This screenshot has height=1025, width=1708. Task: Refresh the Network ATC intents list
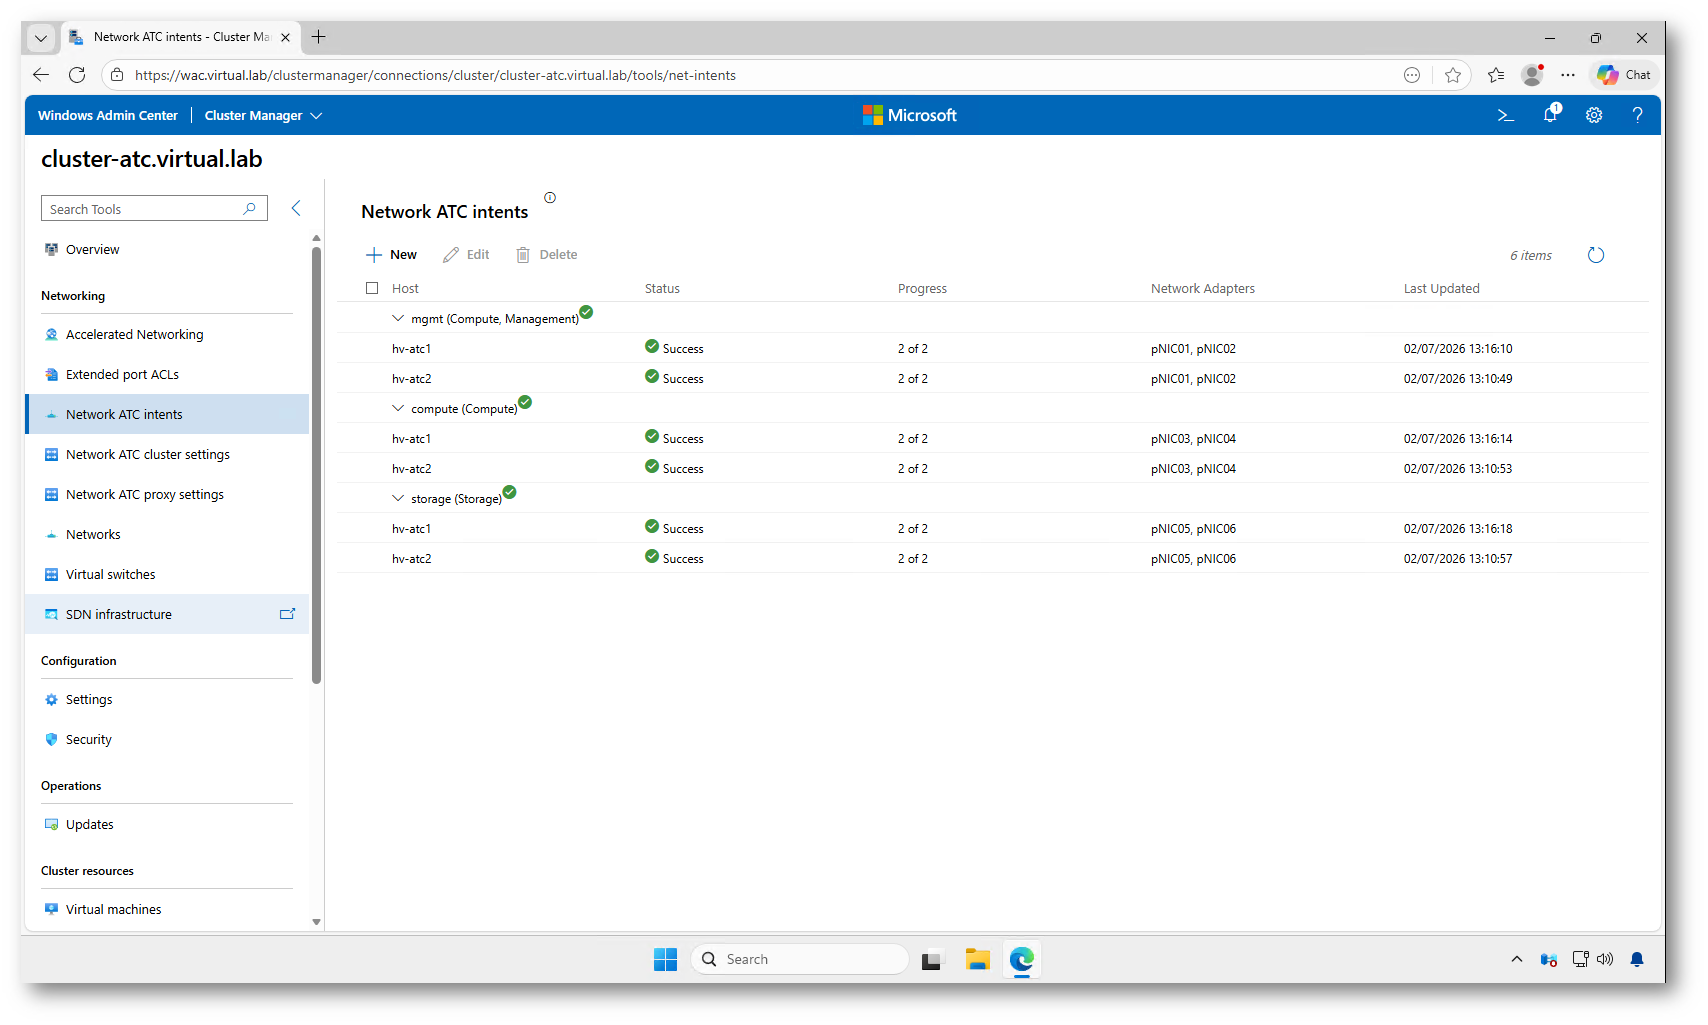coord(1596,255)
